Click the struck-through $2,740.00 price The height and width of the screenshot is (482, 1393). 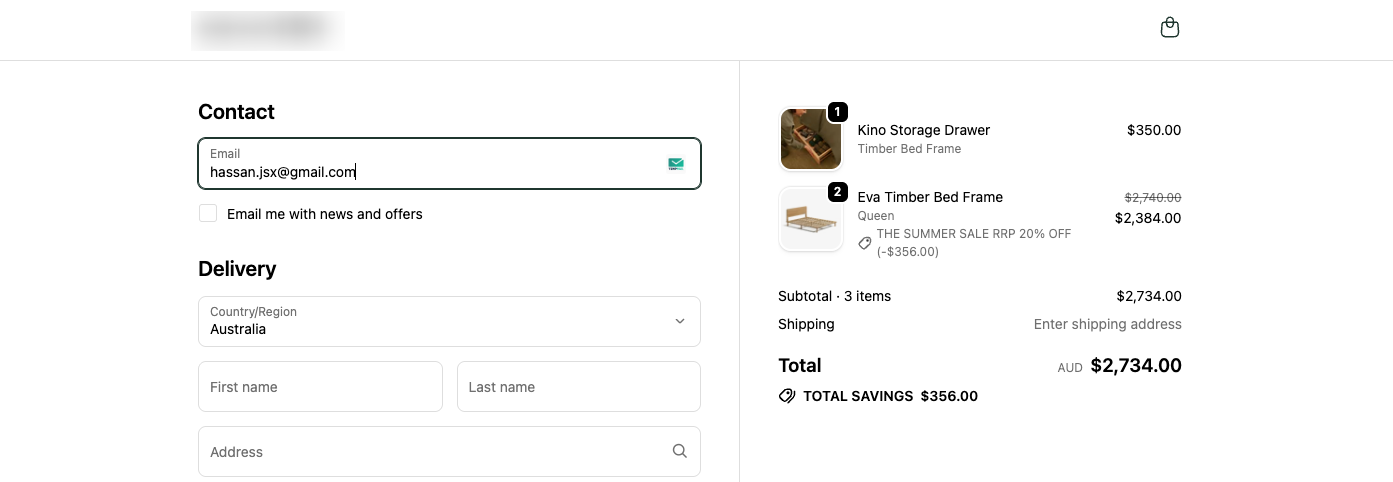click(x=1153, y=198)
